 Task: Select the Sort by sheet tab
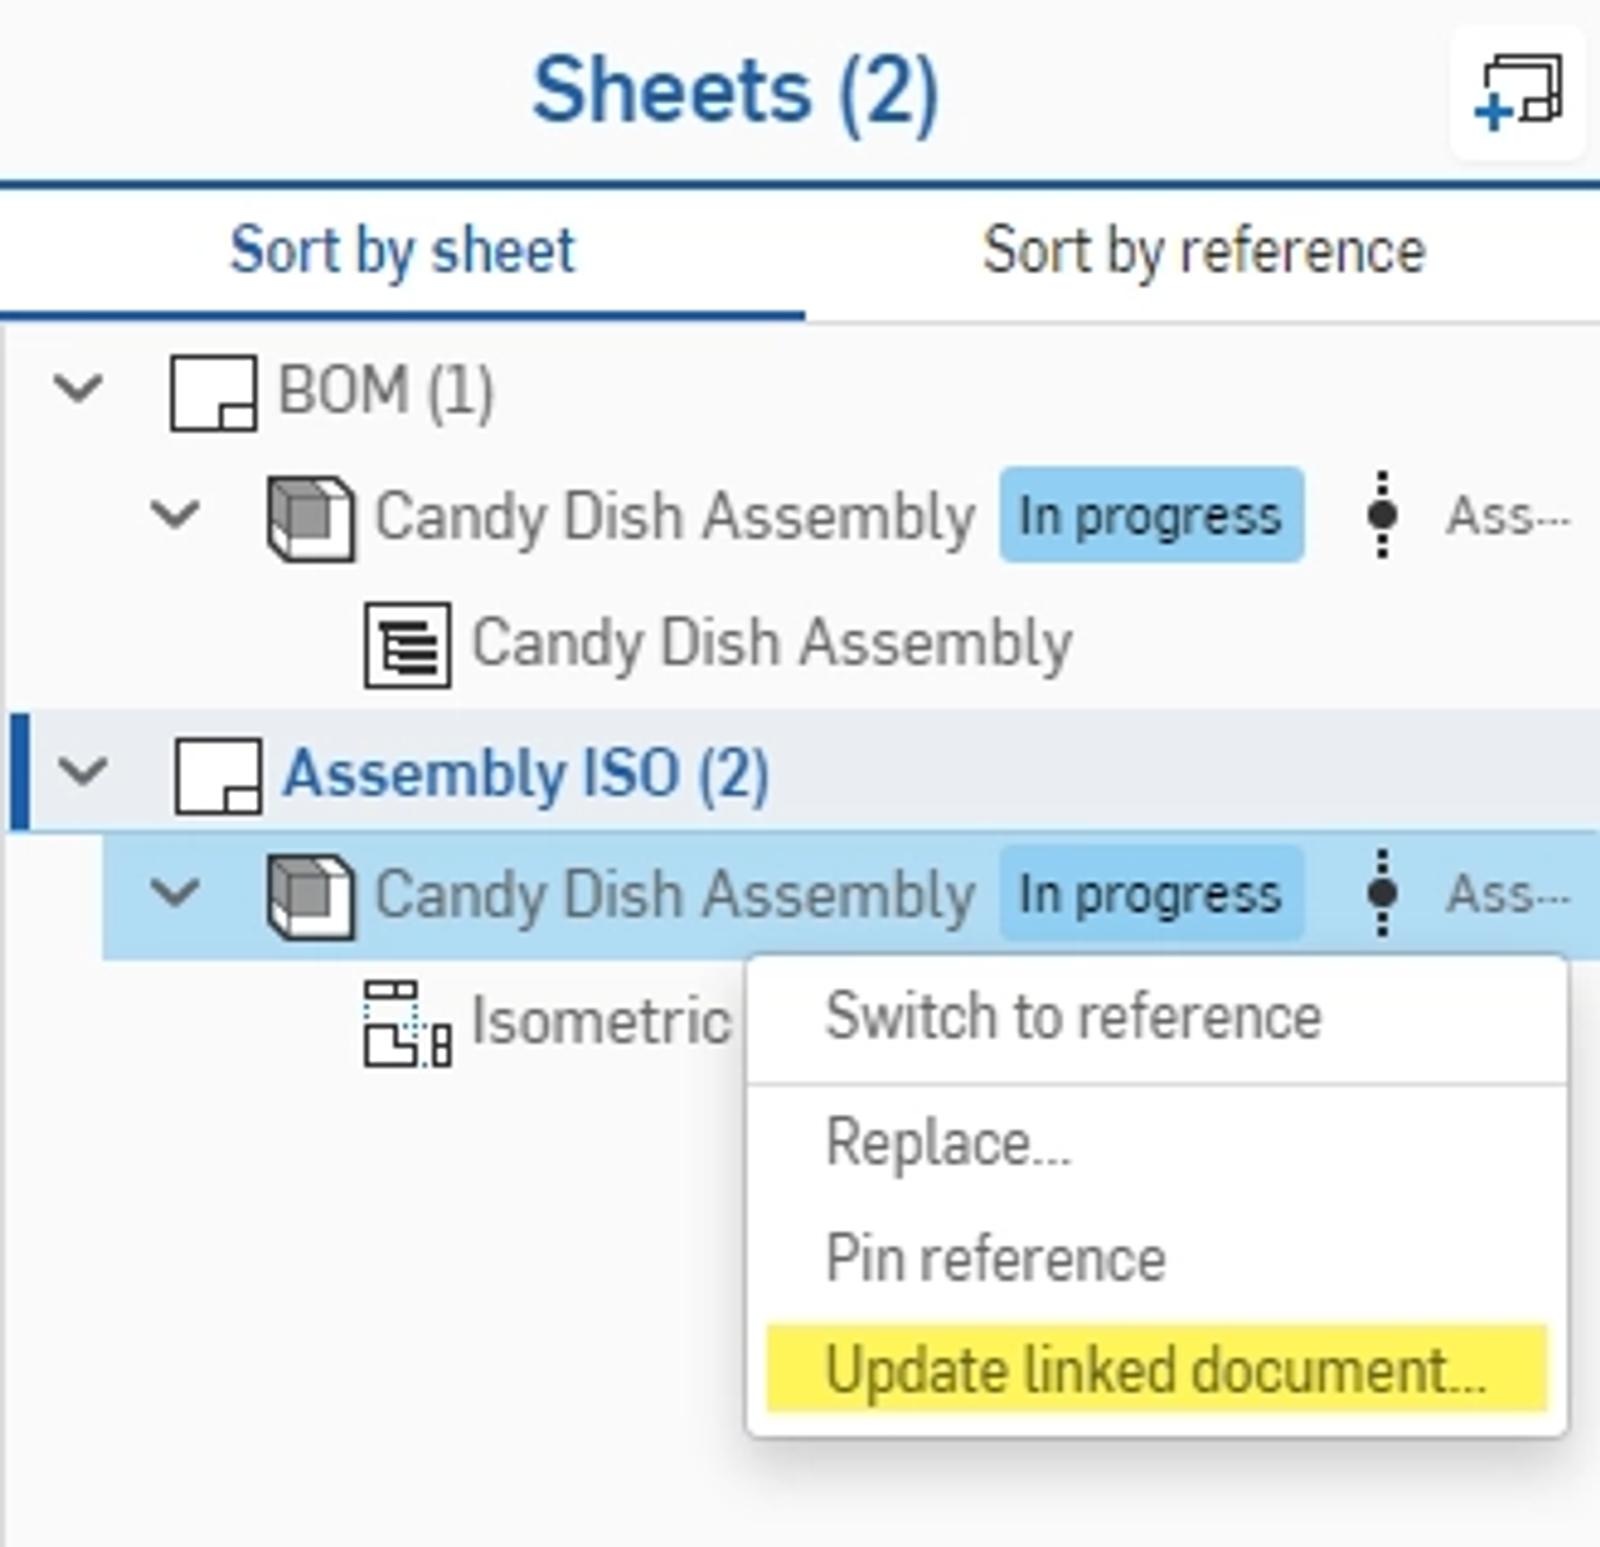point(402,250)
